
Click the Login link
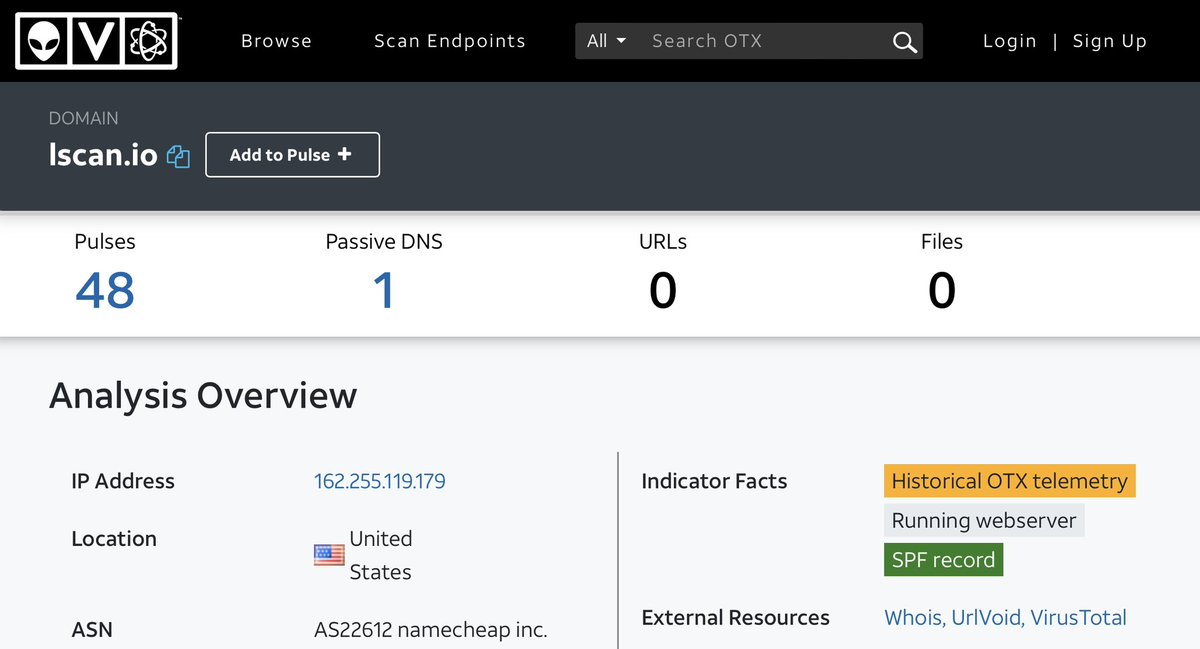[x=1009, y=41]
